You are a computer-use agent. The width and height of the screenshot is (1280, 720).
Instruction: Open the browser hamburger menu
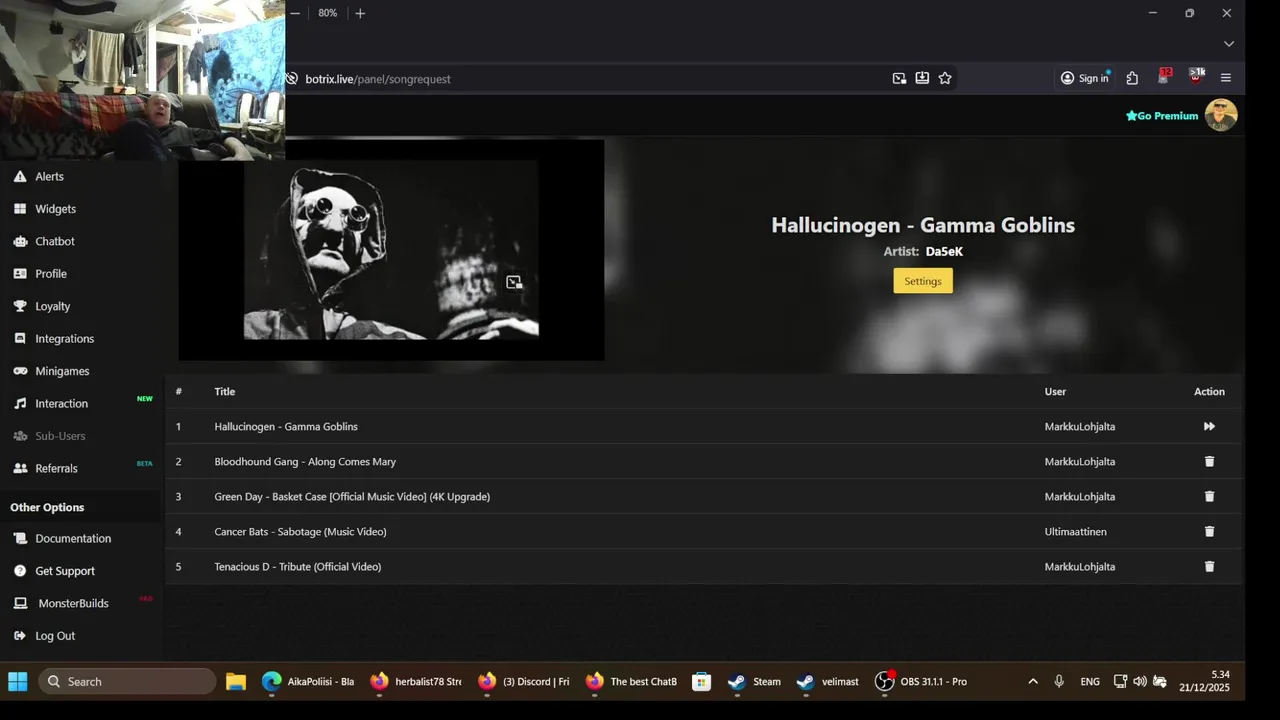pos(1226,78)
